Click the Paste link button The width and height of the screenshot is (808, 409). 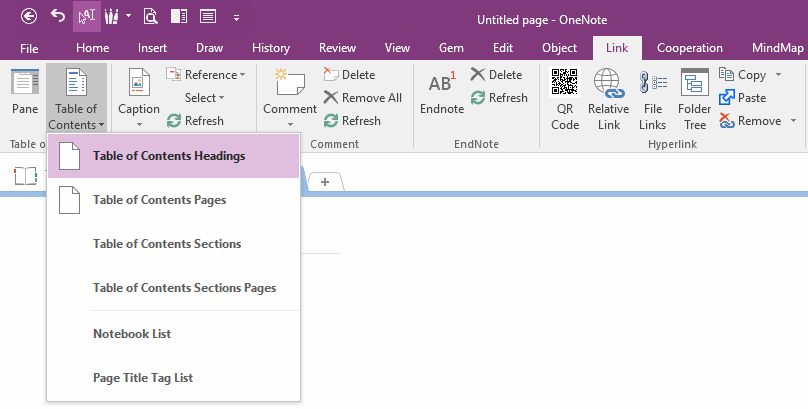click(743, 97)
